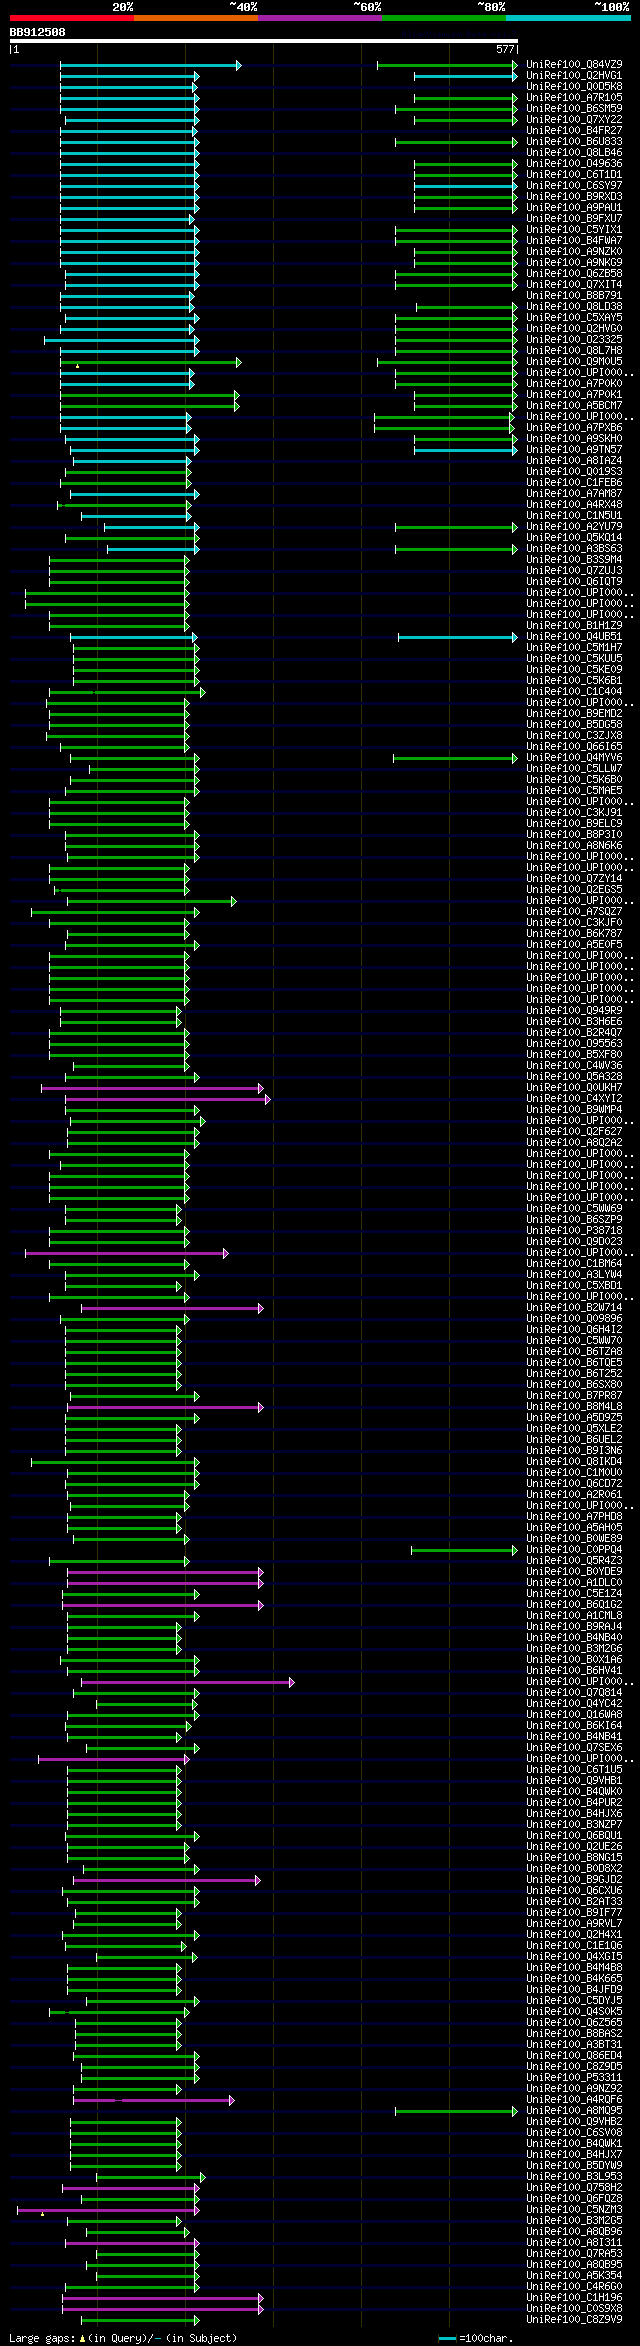Click the UniRef100_Q16WA8 label
640x2346 pixels.
pos(574,1715)
